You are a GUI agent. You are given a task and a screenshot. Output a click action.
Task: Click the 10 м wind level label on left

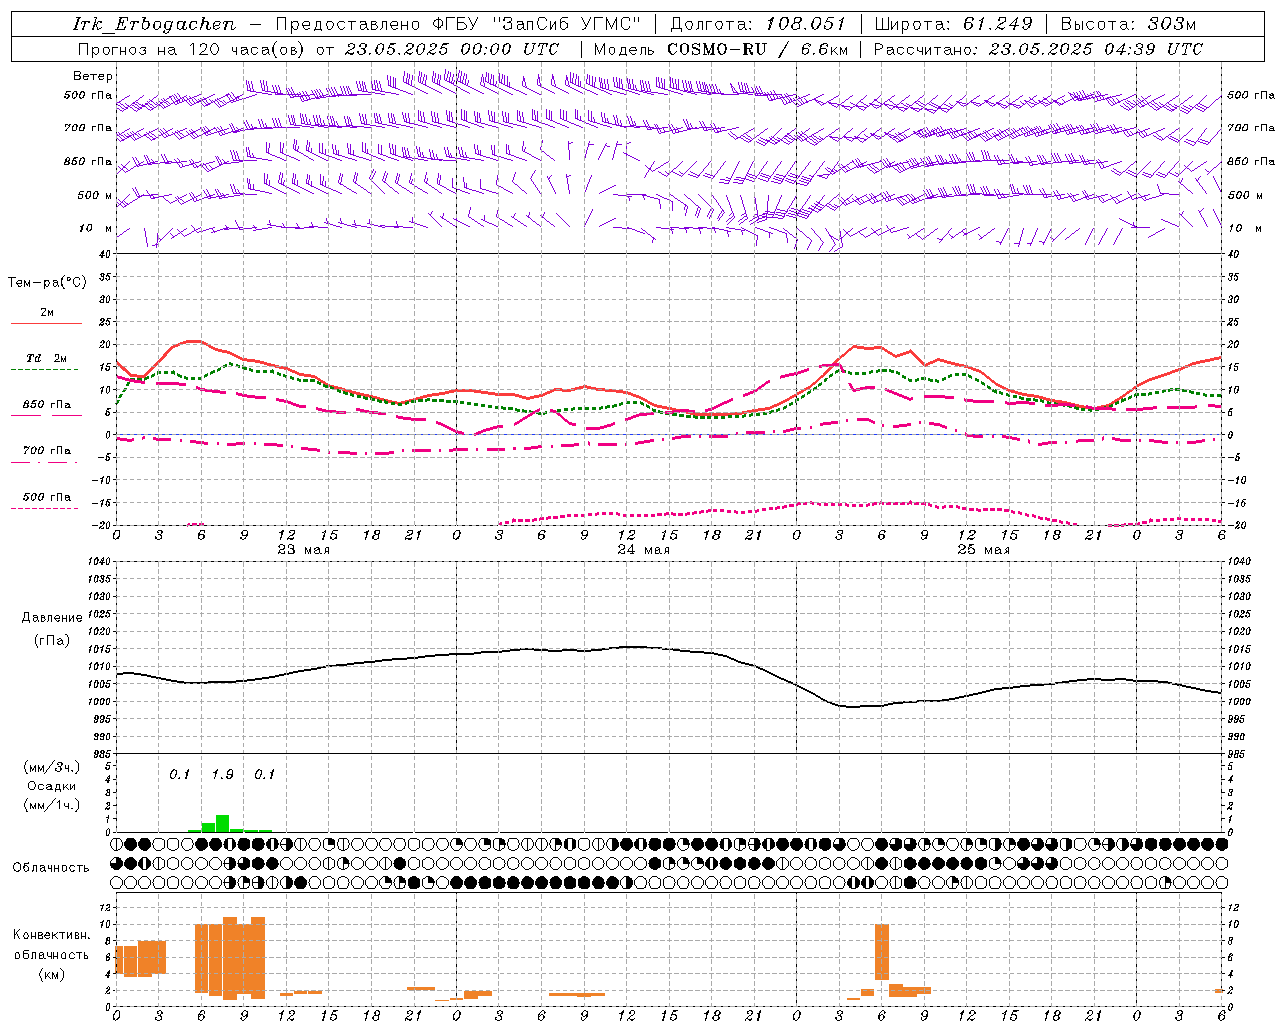click(96, 228)
